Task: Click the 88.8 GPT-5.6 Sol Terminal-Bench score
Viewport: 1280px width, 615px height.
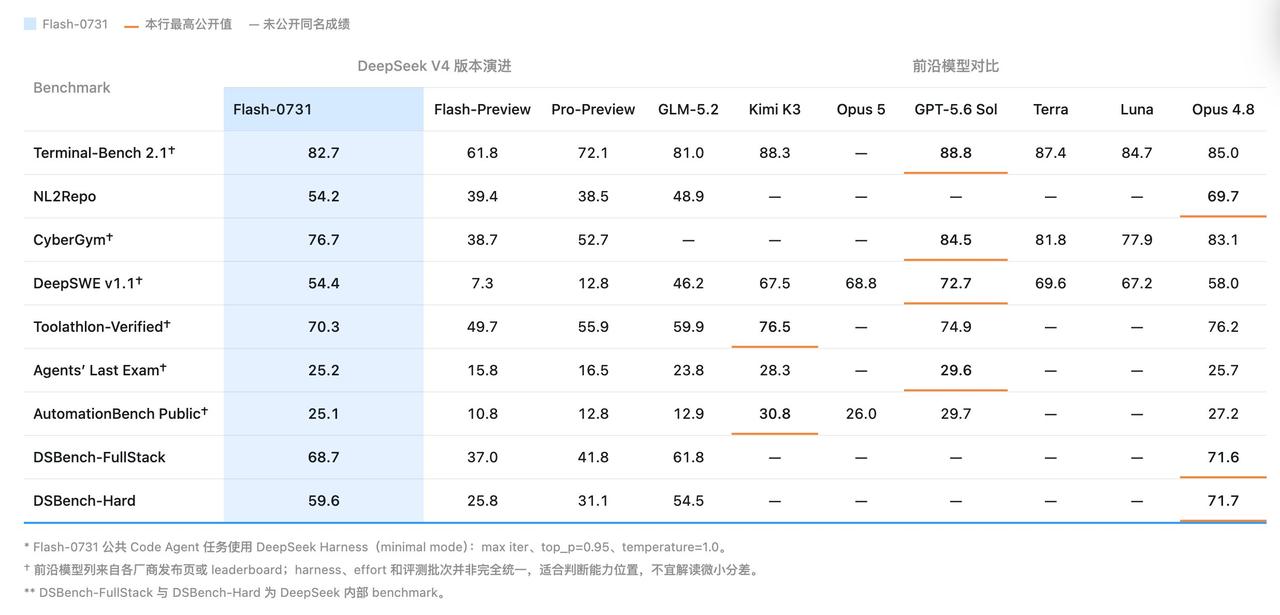Action: coord(956,153)
